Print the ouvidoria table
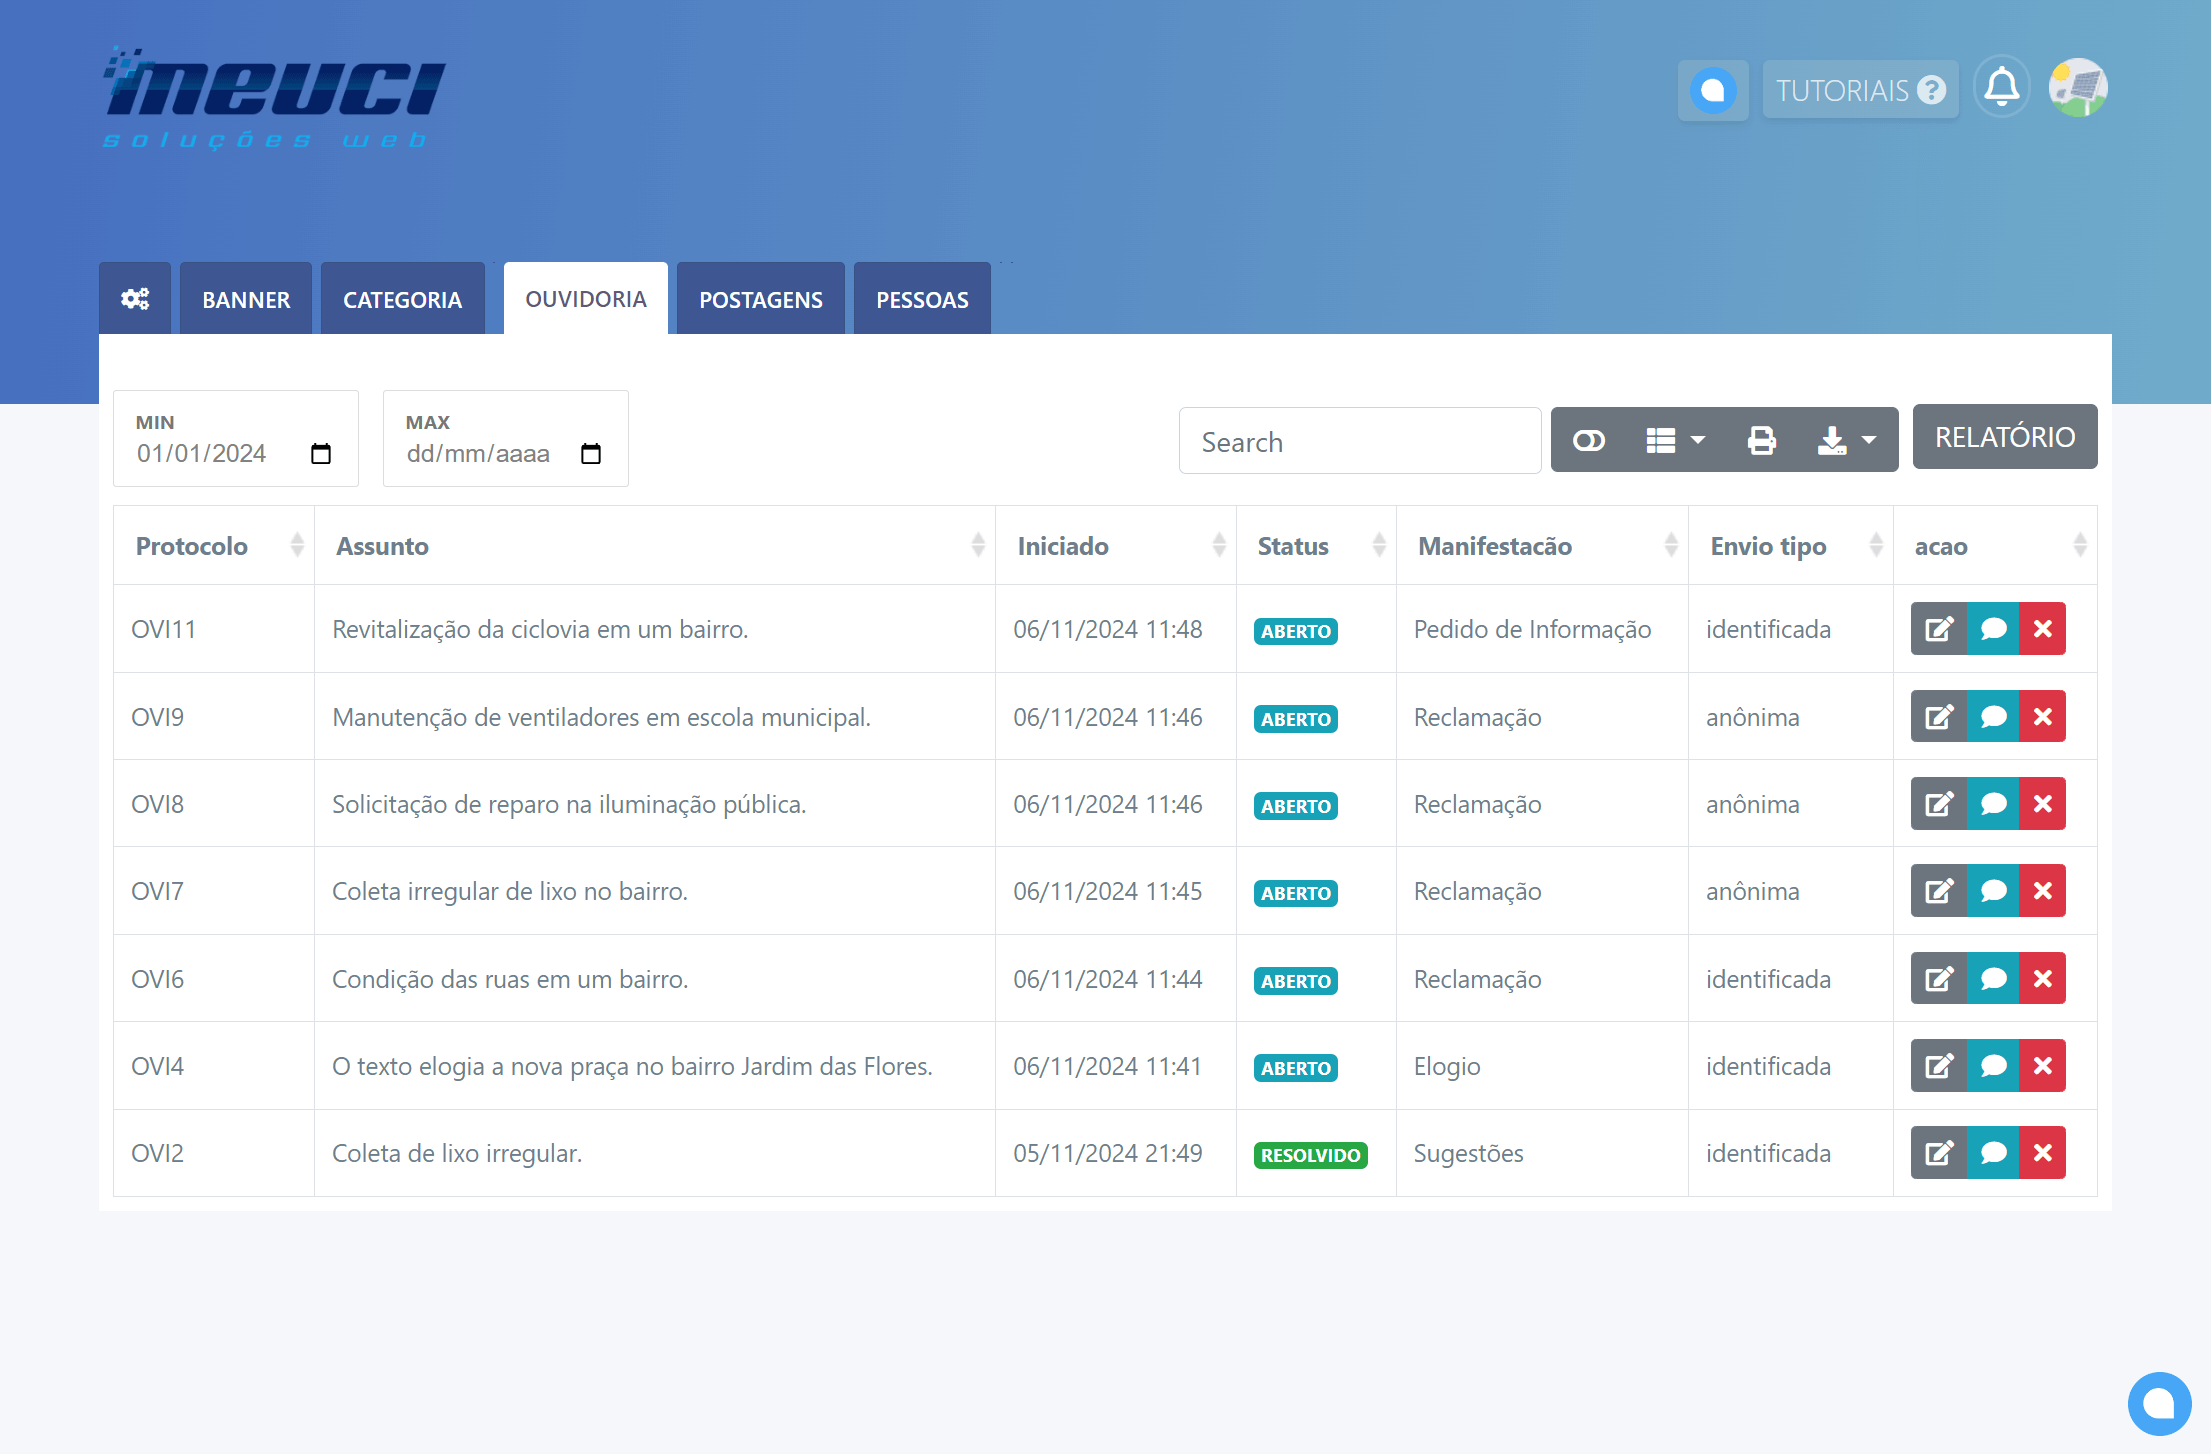 pyautogui.click(x=1761, y=440)
